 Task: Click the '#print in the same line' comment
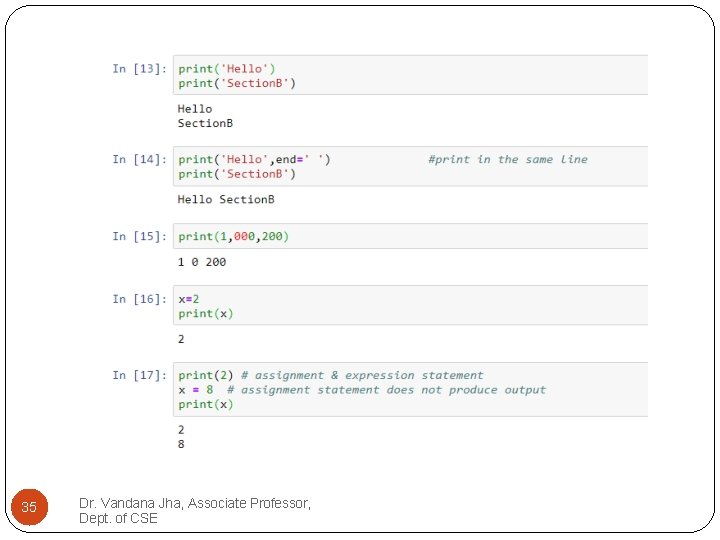click(x=507, y=160)
